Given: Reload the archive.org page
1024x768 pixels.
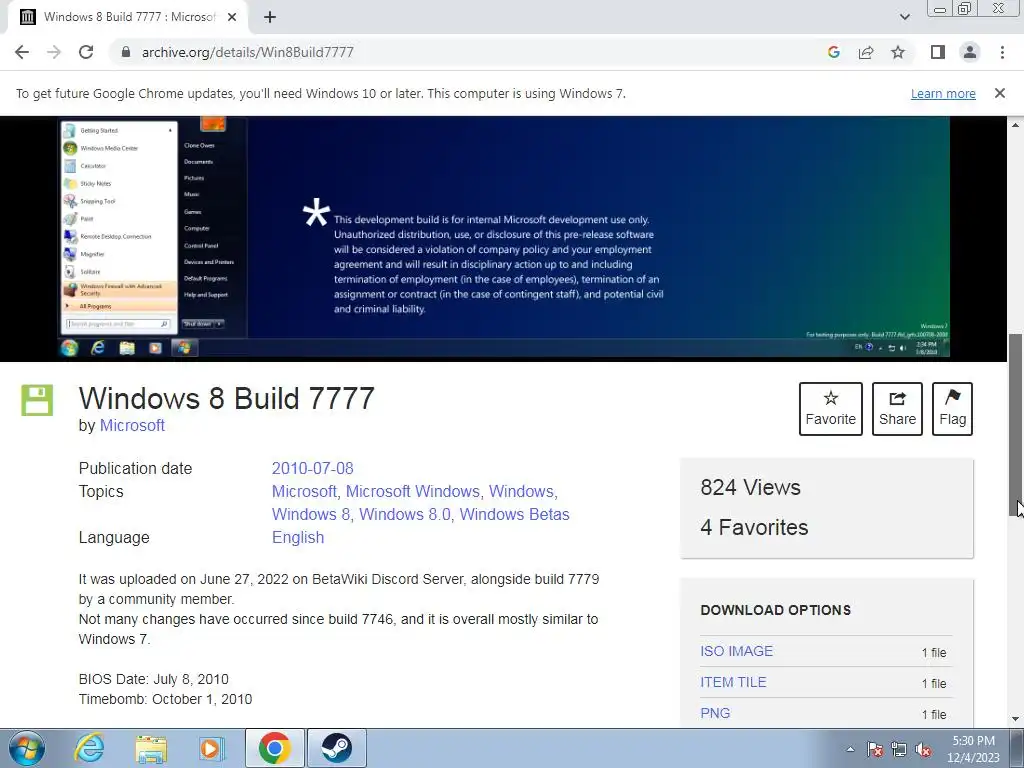Looking at the screenshot, I should click(x=86, y=52).
